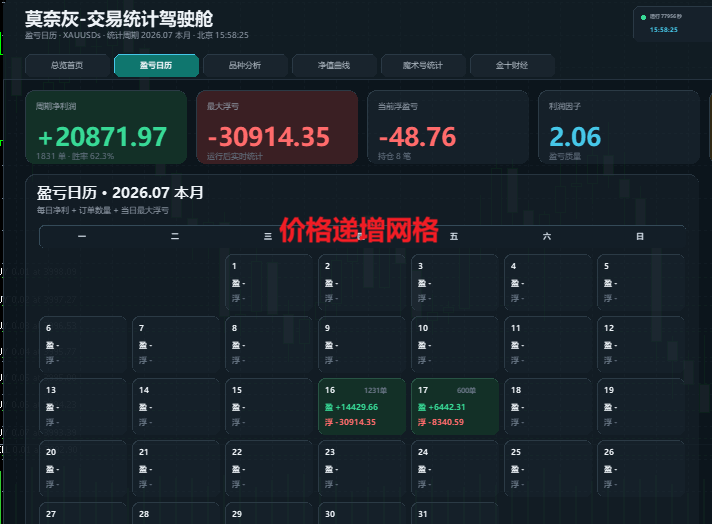Click the 周期净利润 +20871.97 card

106,127
